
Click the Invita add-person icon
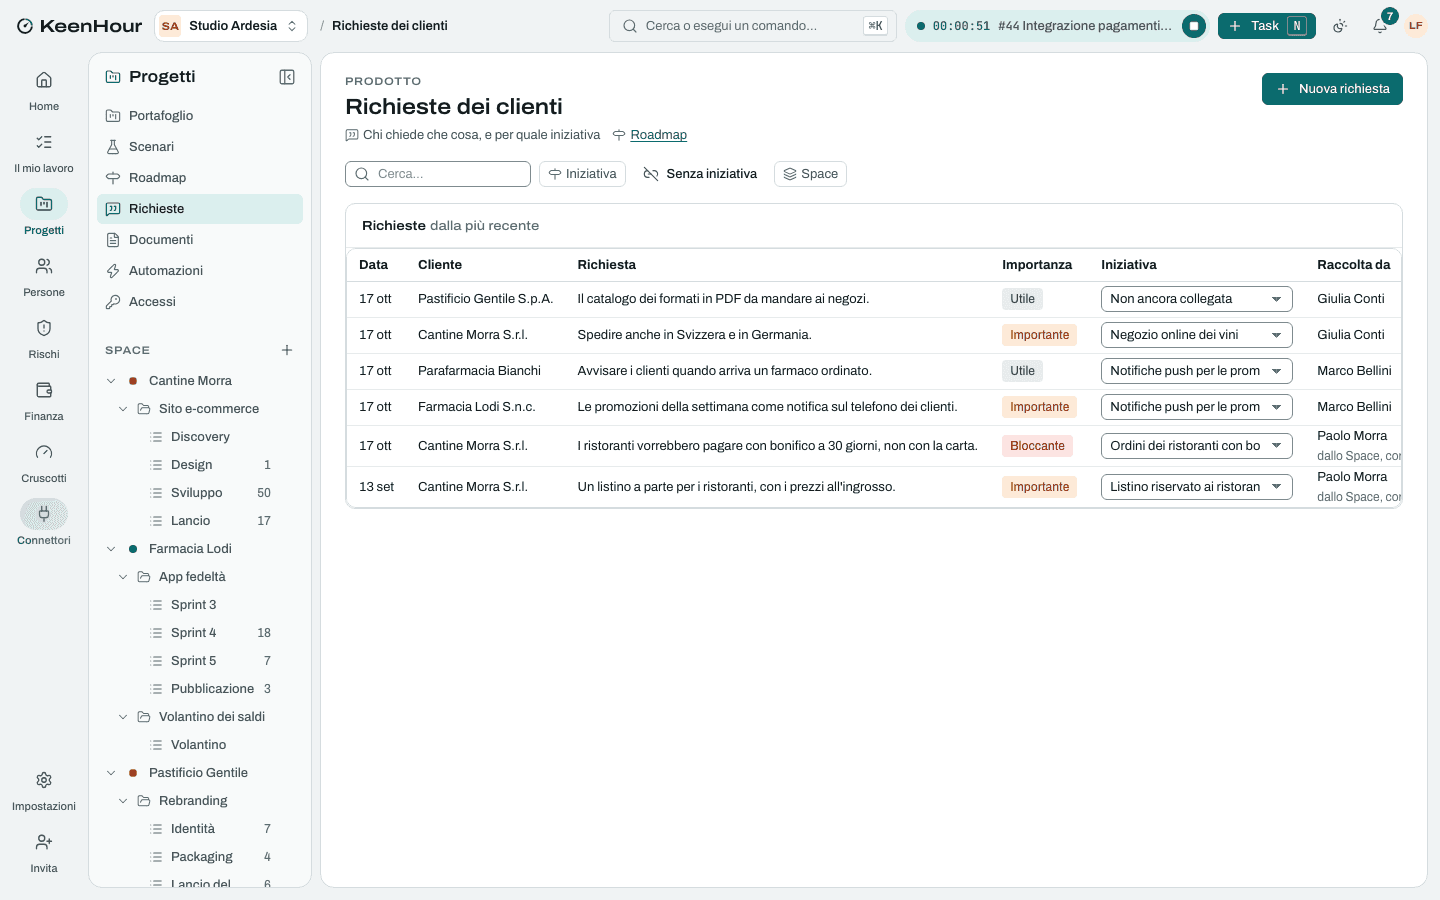click(44, 842)
